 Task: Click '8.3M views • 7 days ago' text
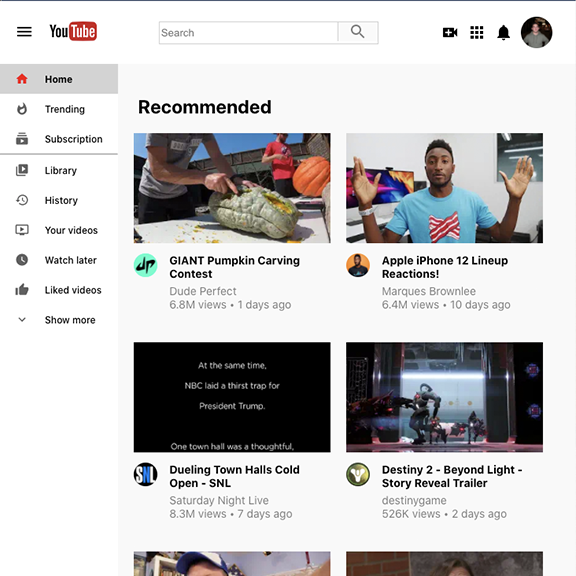coord(231,514)
